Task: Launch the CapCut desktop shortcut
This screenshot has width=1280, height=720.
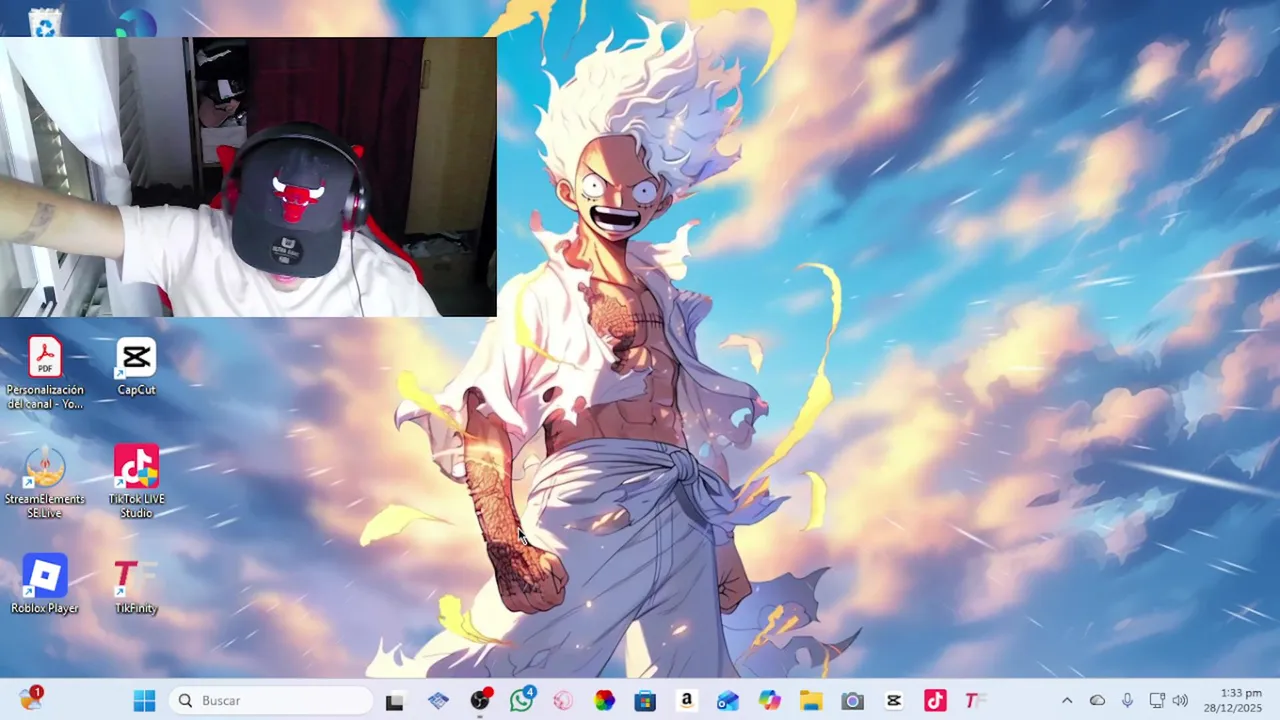Action: click(136, 368)
